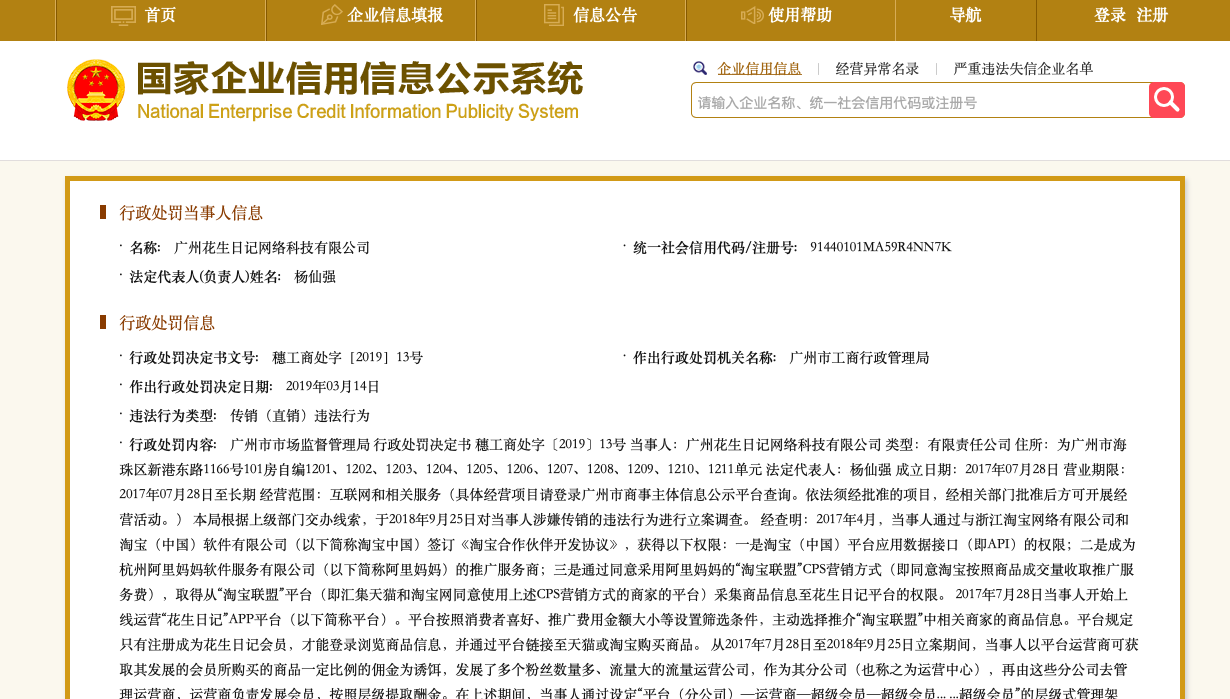
Task: Click the red magnifier search button
Action: (1166, 99)
